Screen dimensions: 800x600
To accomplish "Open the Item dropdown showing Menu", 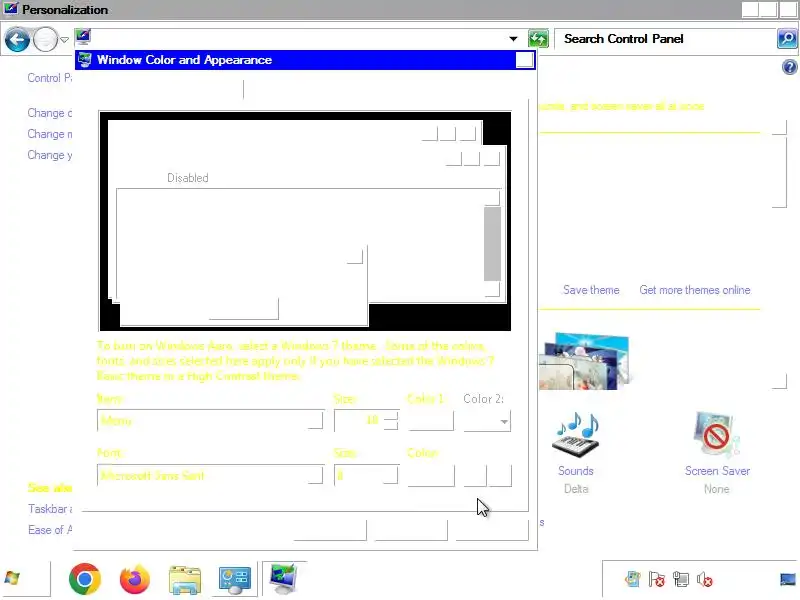I will [x=210, y=420].
